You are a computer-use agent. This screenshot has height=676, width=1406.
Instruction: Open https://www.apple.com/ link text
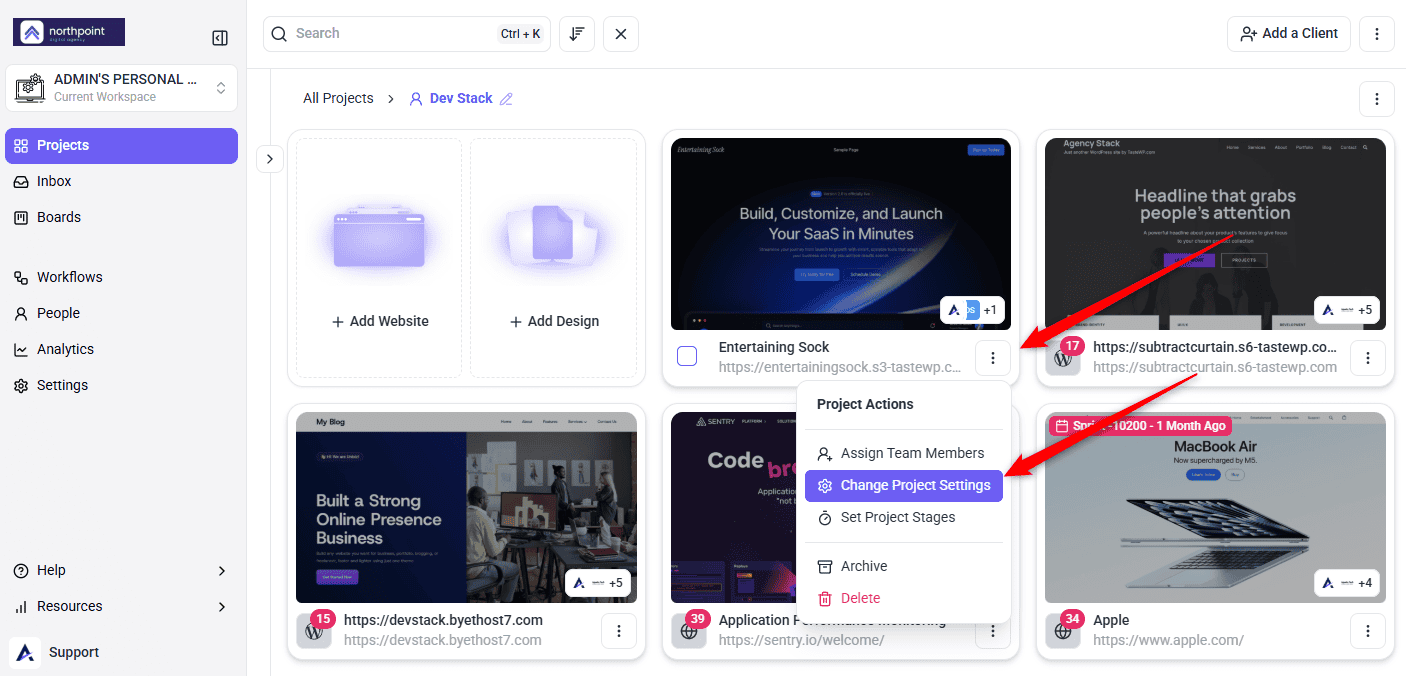pyautogui.click(x=1168, y=640)
